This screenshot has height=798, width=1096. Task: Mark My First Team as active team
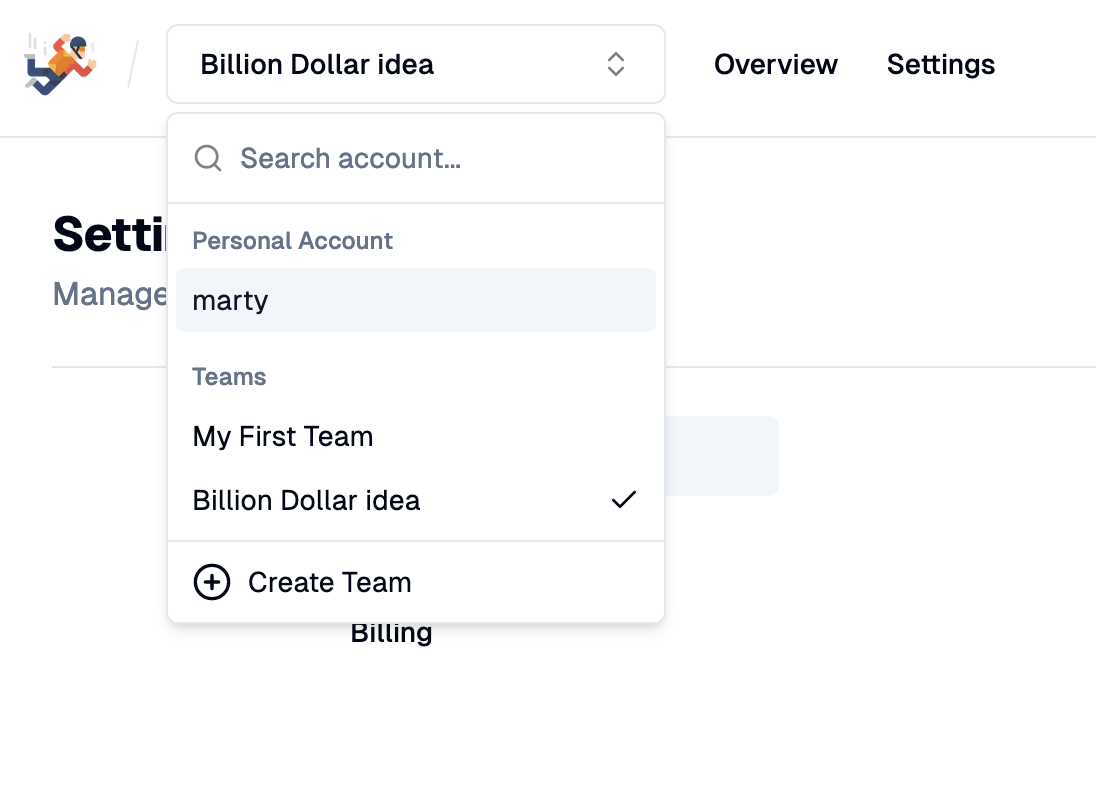click(x=282, y=436)
